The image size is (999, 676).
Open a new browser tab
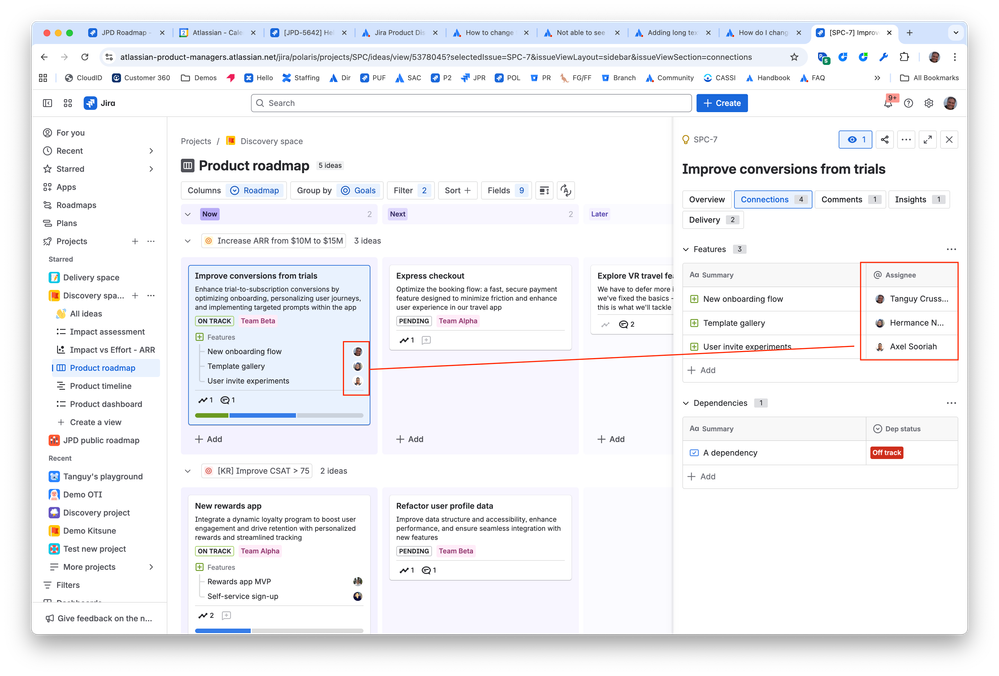coord(909,32)
